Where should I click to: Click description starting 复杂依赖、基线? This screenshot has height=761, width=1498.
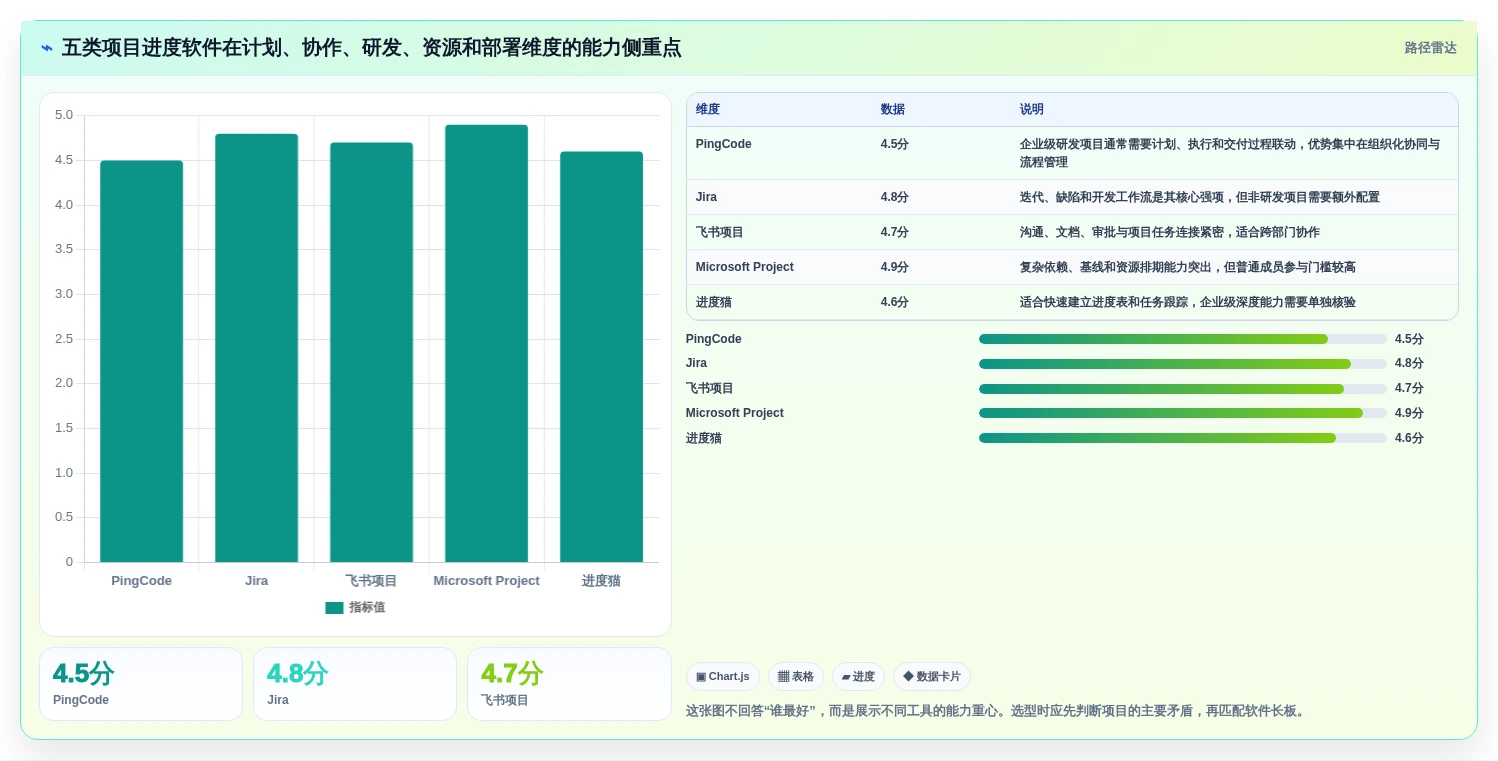(1187, 267)
